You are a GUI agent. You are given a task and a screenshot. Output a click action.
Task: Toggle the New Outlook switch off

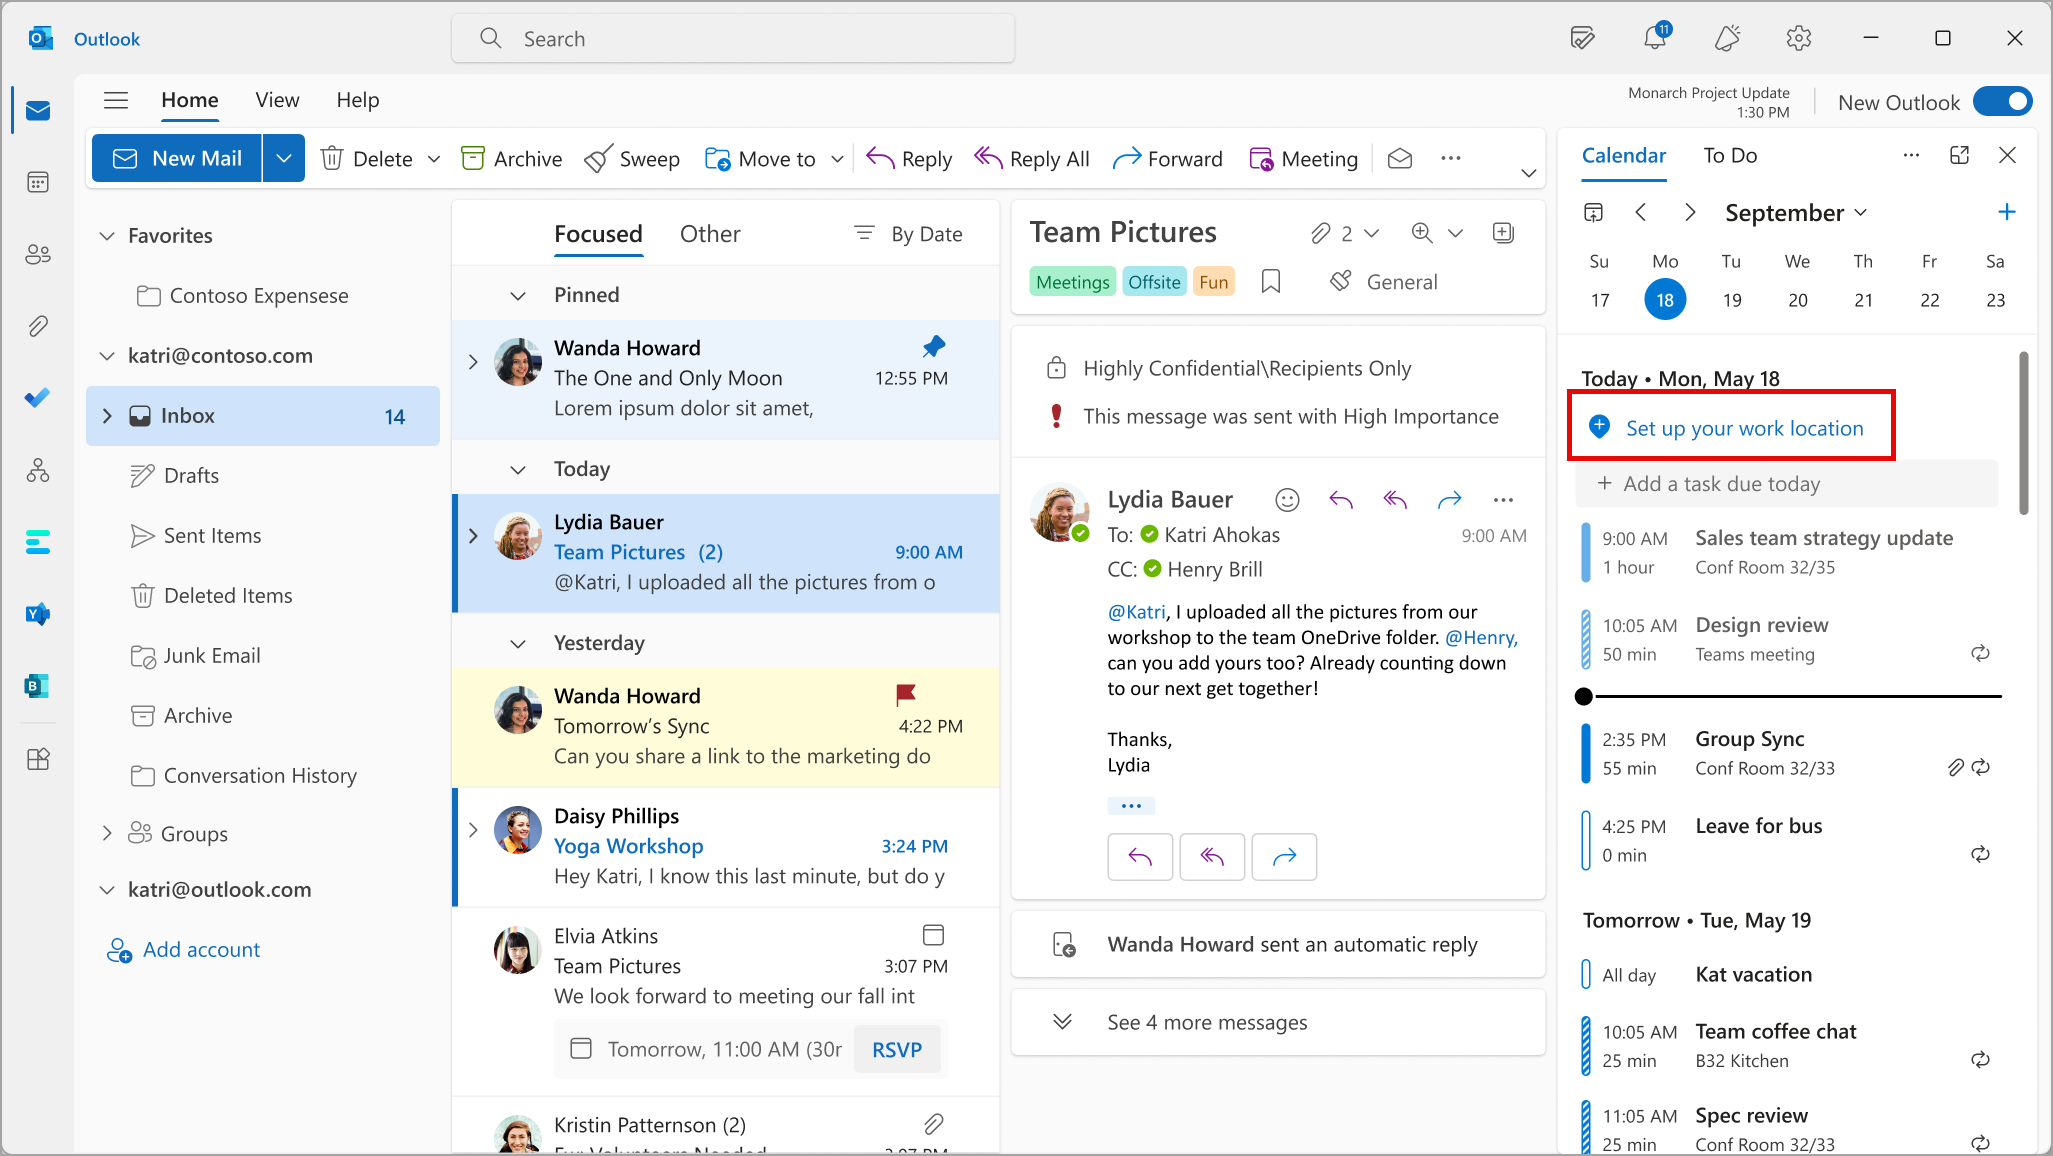click(x=2002, y=102)
